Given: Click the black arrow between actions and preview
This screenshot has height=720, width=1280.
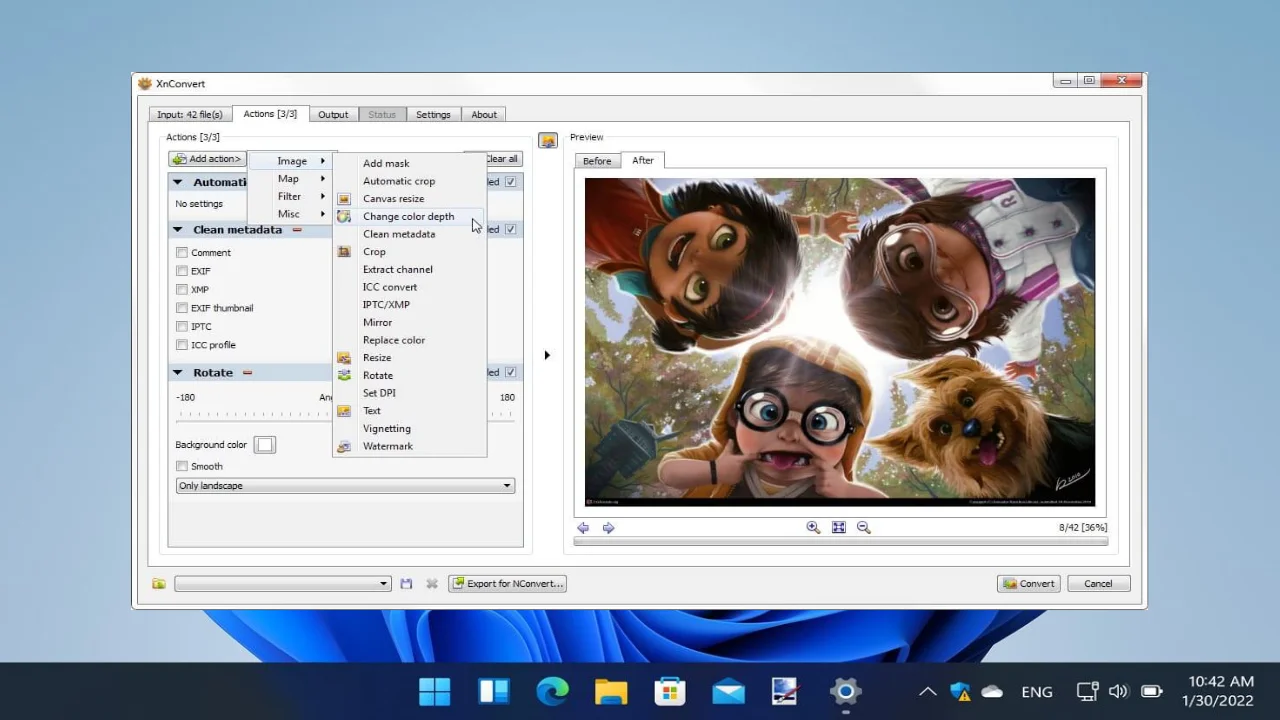Looking at the screenshot, I should pos(547,355).
